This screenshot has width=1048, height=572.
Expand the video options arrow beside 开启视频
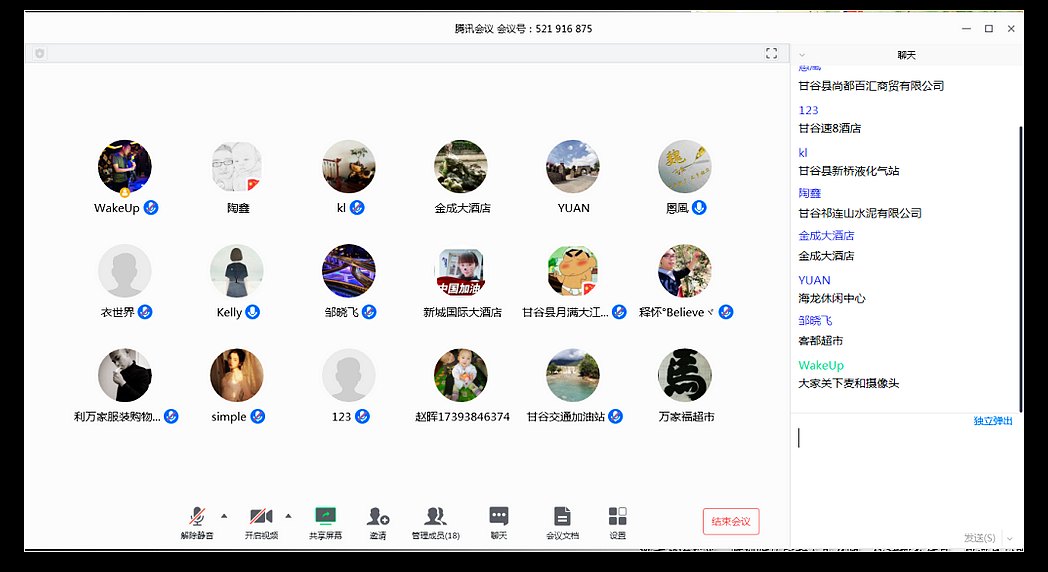288,516
